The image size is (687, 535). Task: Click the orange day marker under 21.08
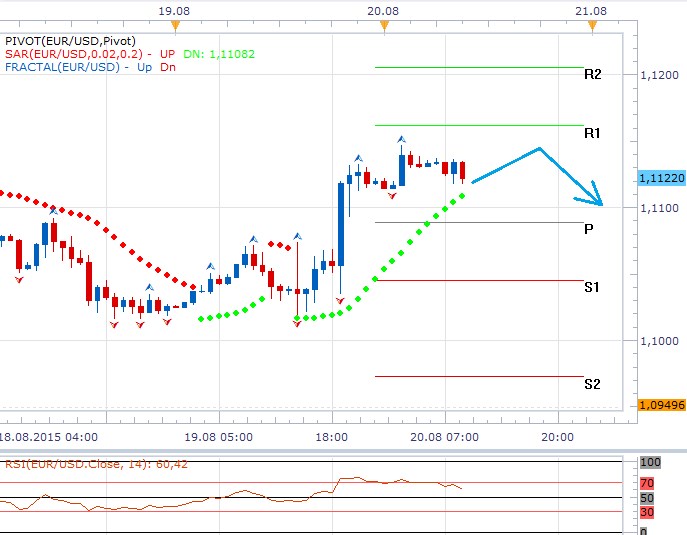tap(593, 24)
